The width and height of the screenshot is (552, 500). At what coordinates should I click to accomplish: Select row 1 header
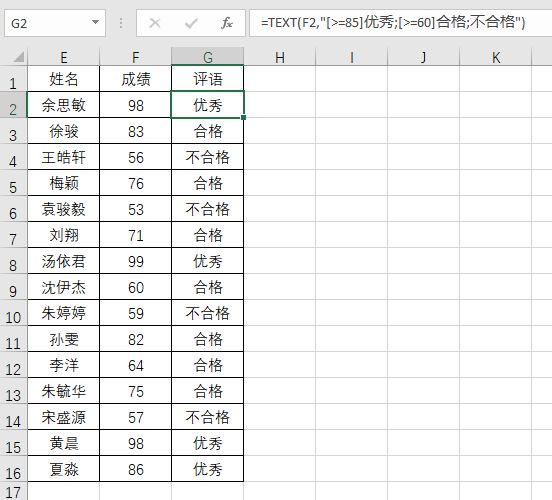pos(13,79)
